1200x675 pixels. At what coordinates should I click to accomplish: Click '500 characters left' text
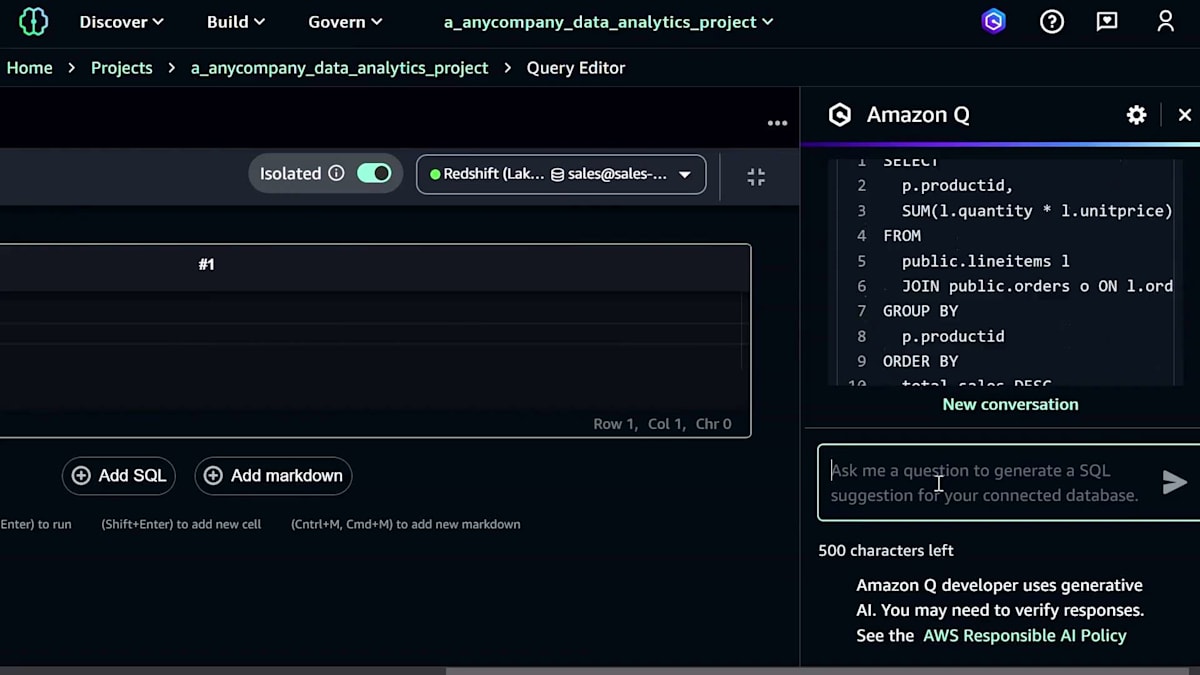(x=886, y=551)
